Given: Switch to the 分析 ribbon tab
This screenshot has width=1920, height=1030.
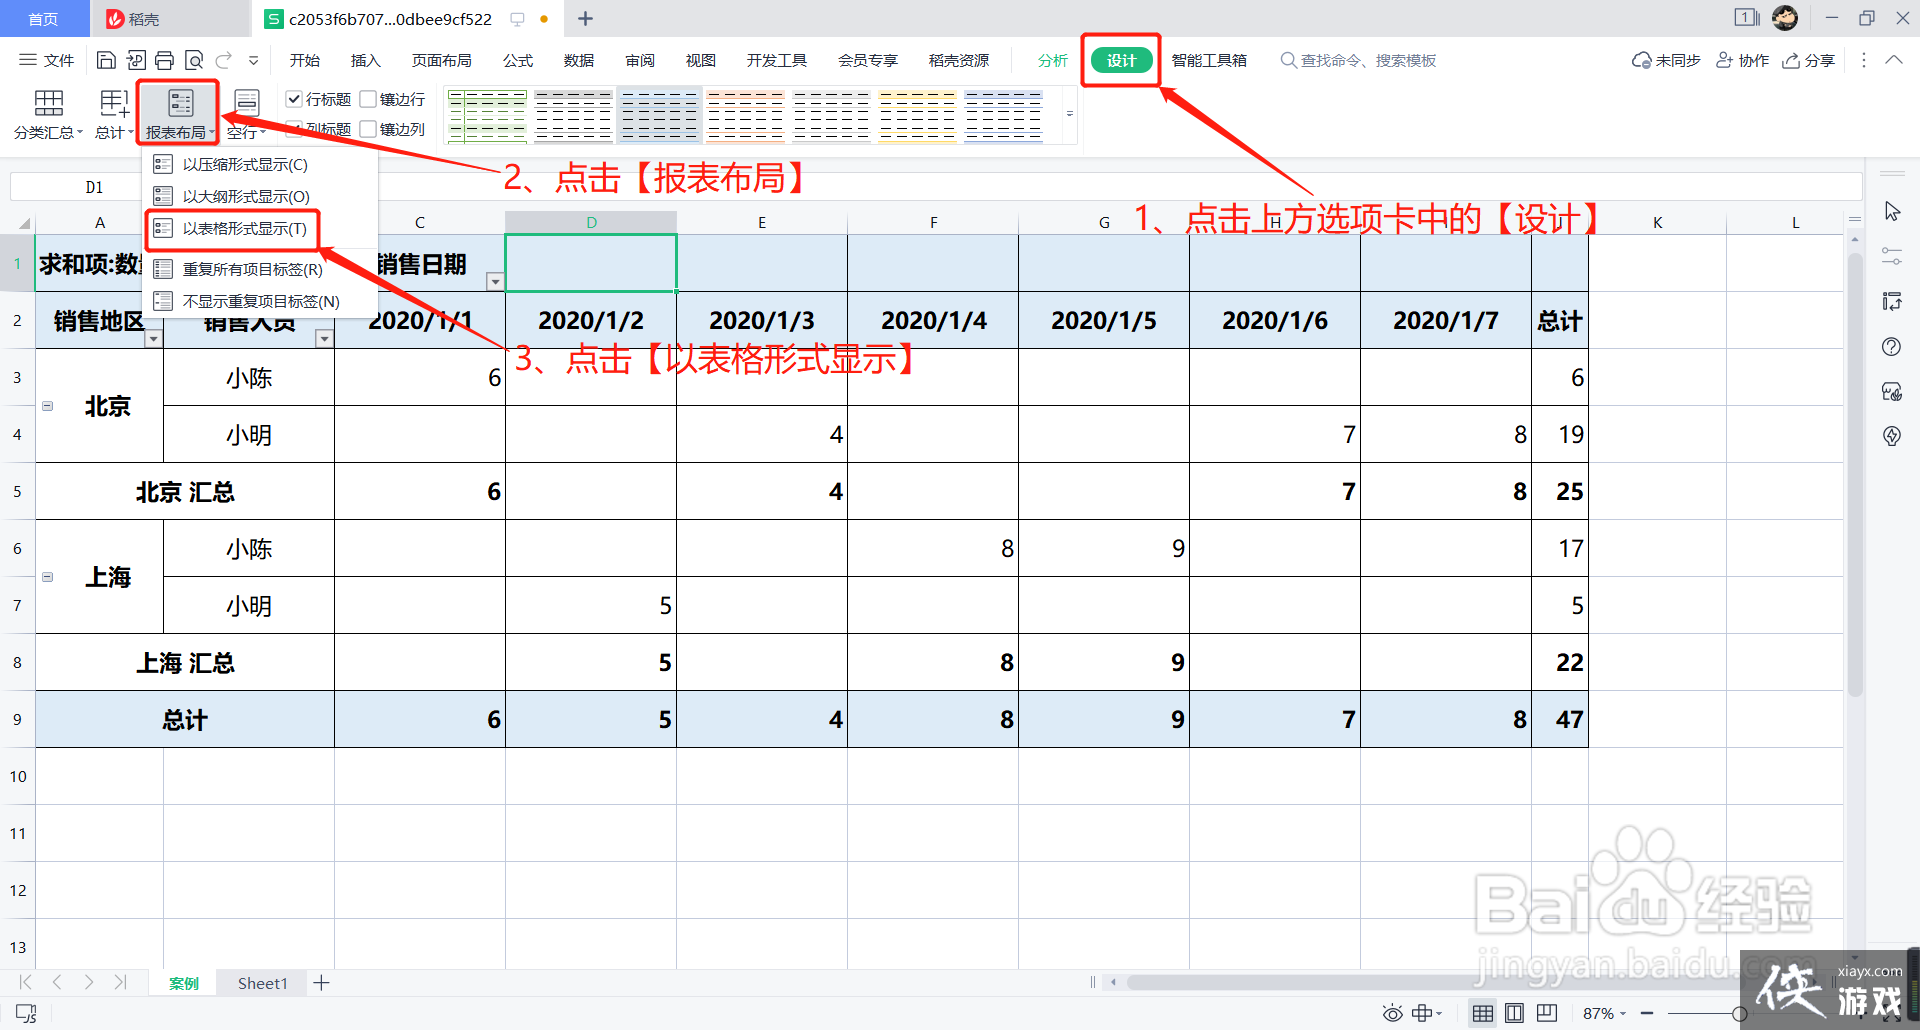Looking at the screenshot, I should click(x=1053, y=60).
